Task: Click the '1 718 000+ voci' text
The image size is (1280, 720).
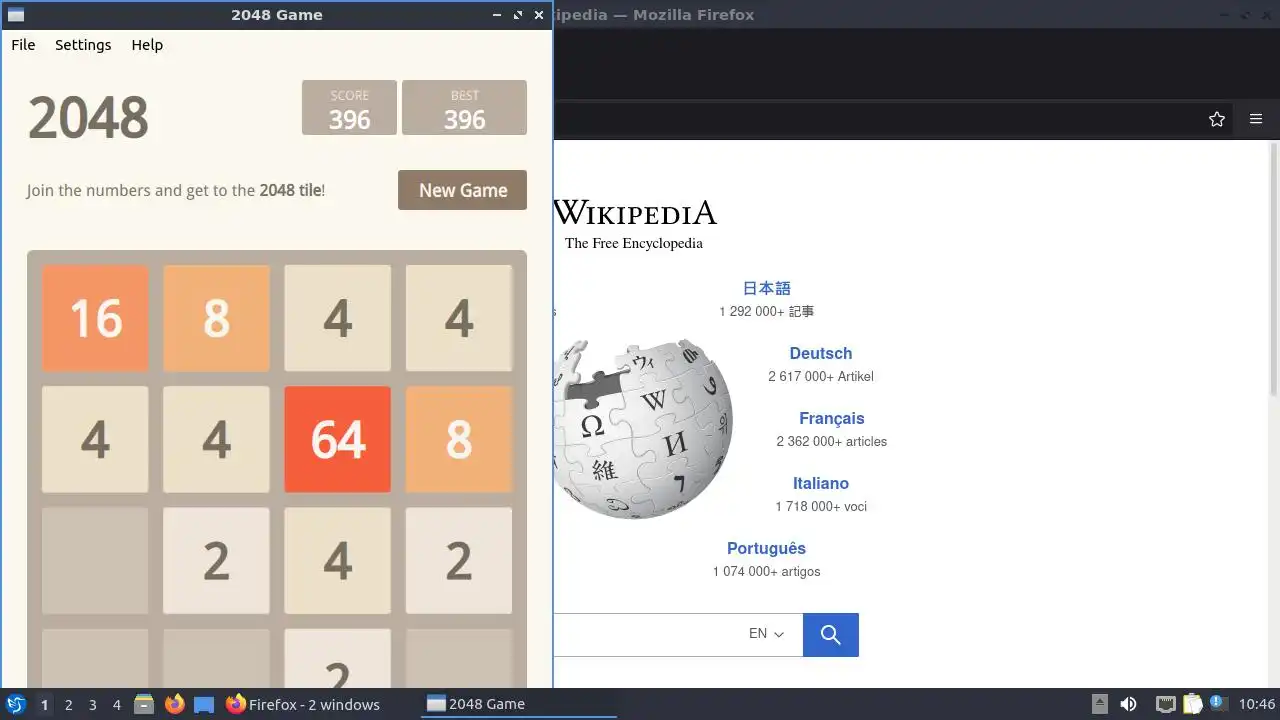Action: click(x=821, y=507)
